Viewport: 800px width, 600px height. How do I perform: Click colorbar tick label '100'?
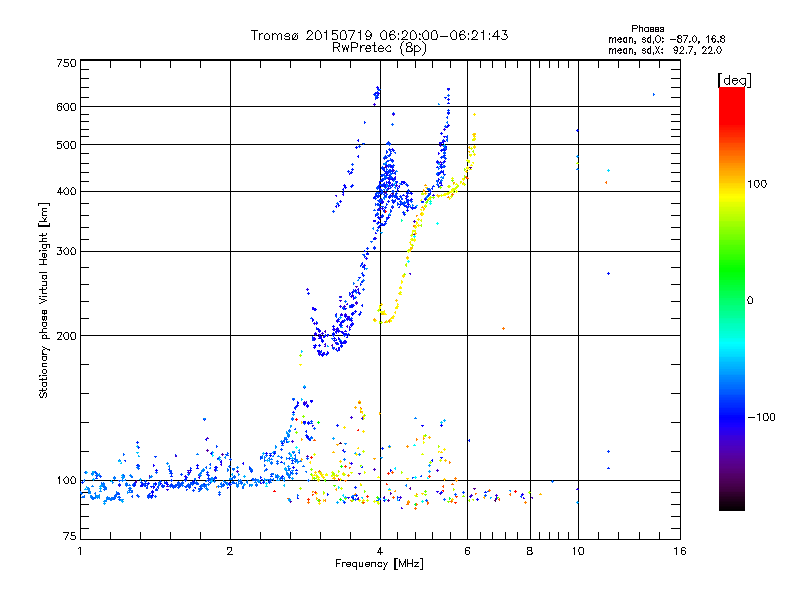757,184
